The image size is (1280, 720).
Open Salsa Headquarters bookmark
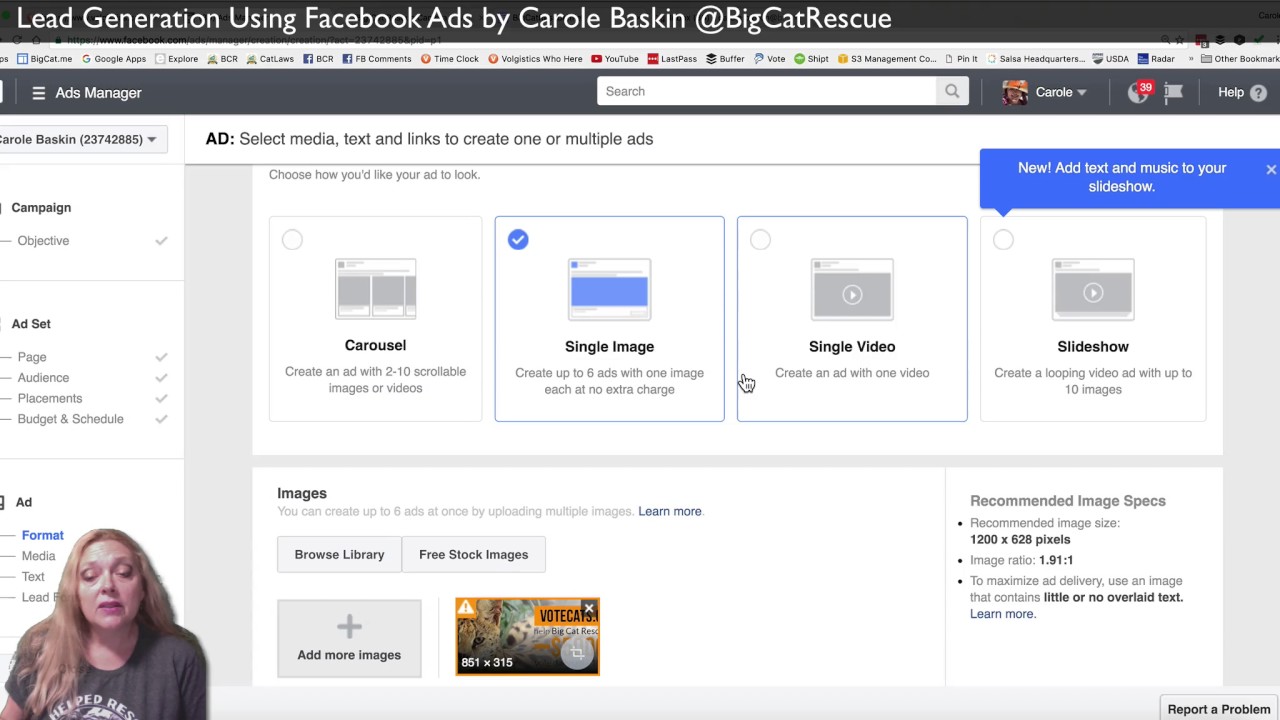tap(1036, 59)
